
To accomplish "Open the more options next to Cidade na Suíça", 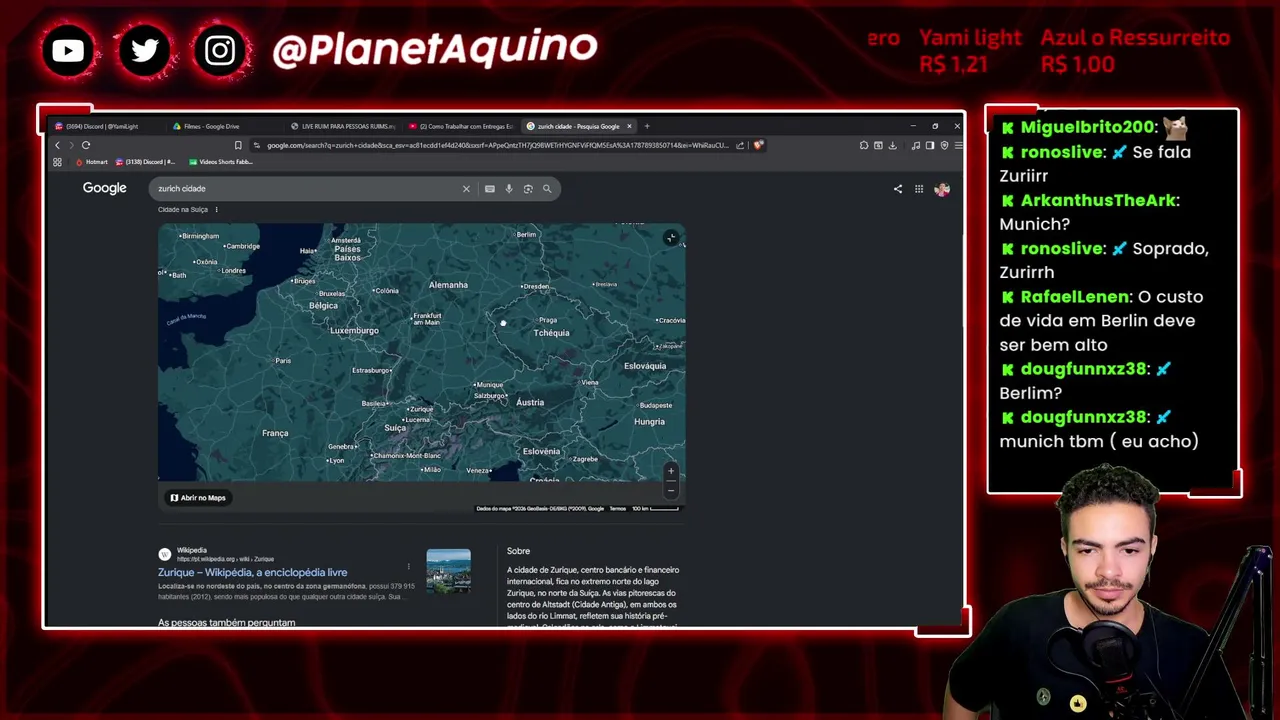I will click(216, 210).
